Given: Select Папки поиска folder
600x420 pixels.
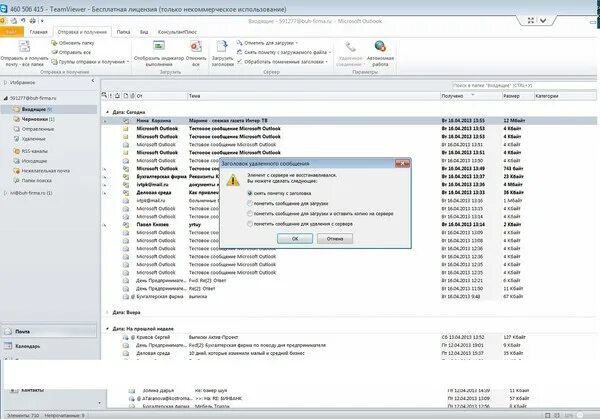Looking at the screenshot, I should point(36,180).
